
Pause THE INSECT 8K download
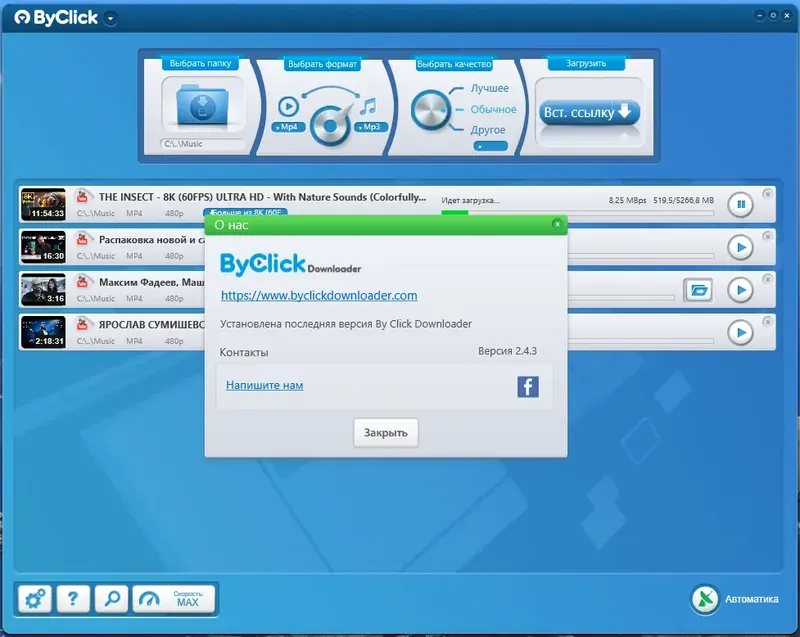coord(740,205)
